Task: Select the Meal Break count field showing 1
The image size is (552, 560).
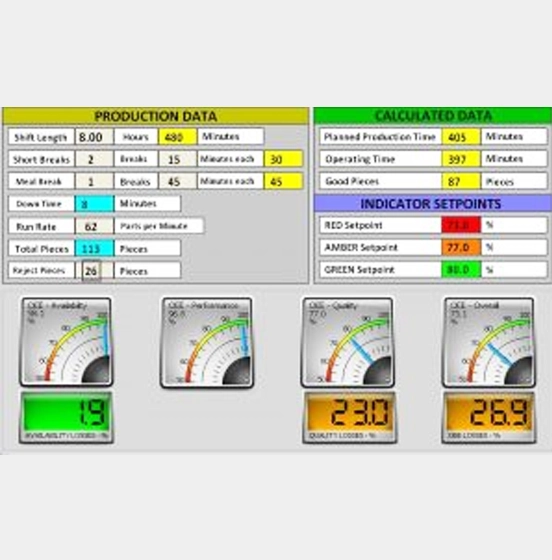Action: [x=94, y=181]
